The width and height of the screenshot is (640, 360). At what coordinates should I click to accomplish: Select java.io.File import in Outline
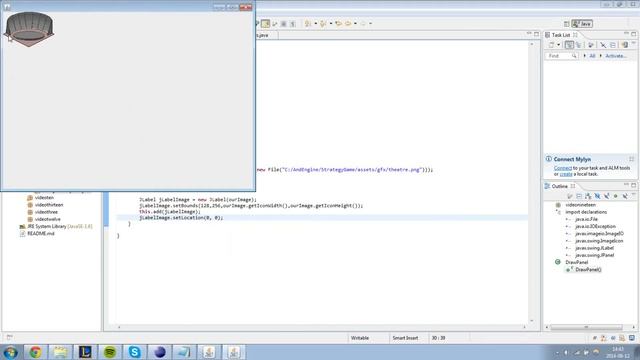pos(586,219)
